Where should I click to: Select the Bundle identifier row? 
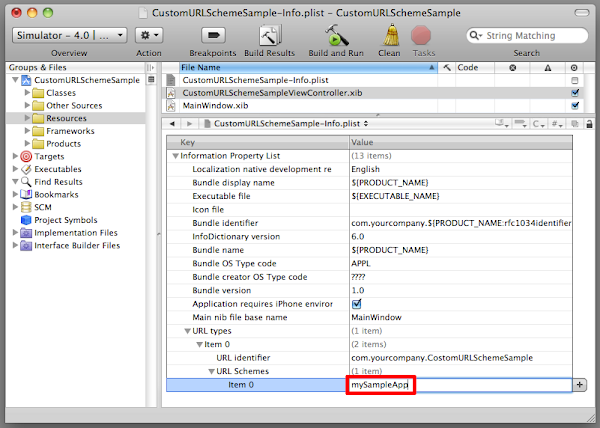[x=370, y=223]
